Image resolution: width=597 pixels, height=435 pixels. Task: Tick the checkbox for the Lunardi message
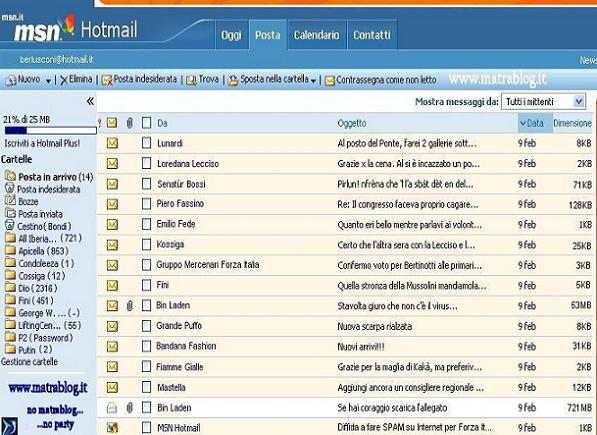coord(146,143)
